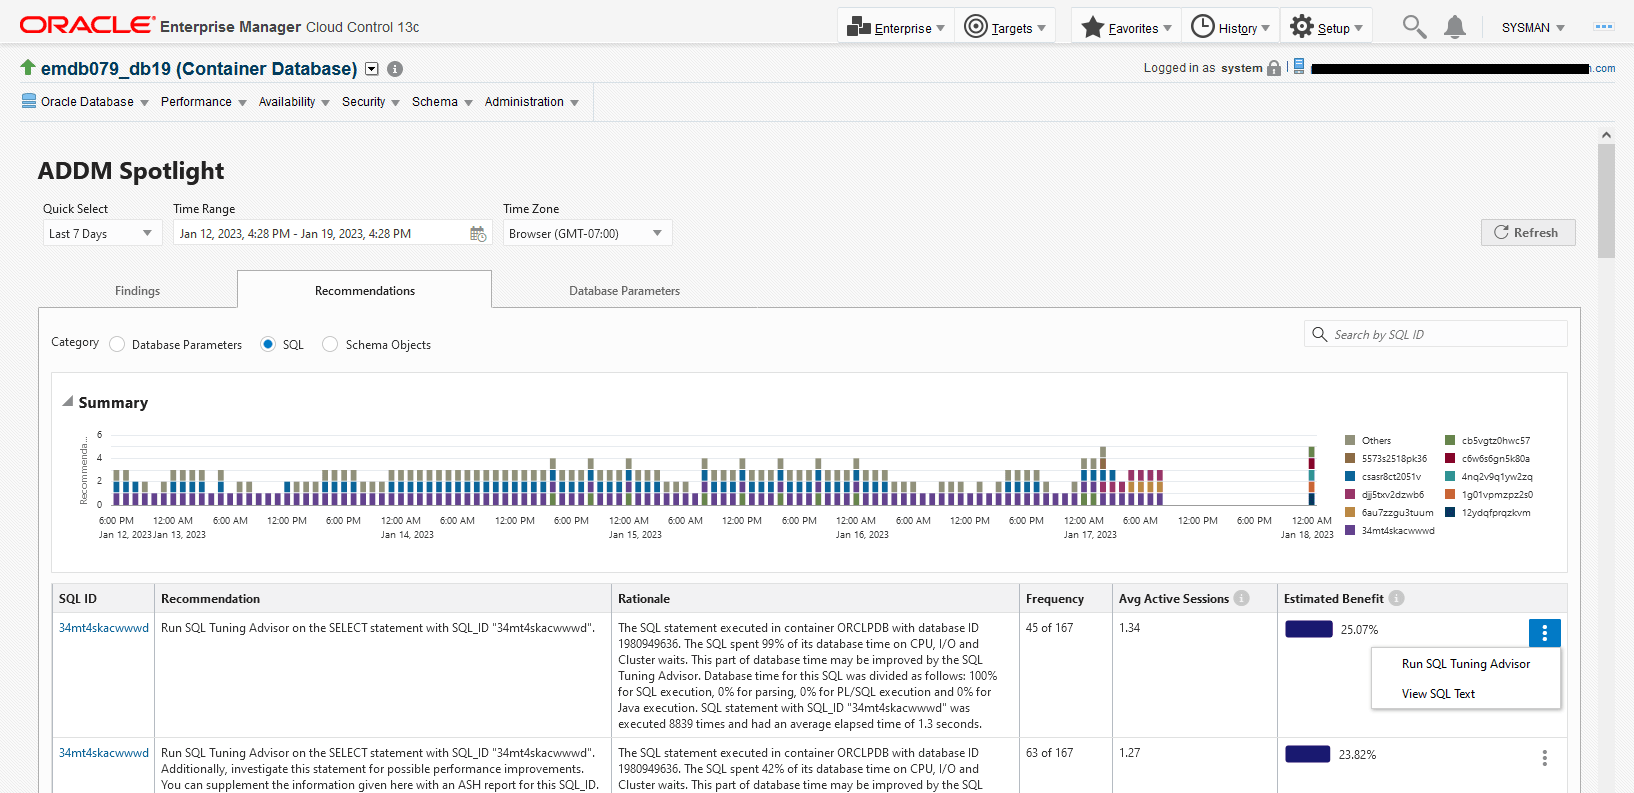The image size is (1634, 793).
Task: Open the Time Zone dropdown
Action: point(586,234)
